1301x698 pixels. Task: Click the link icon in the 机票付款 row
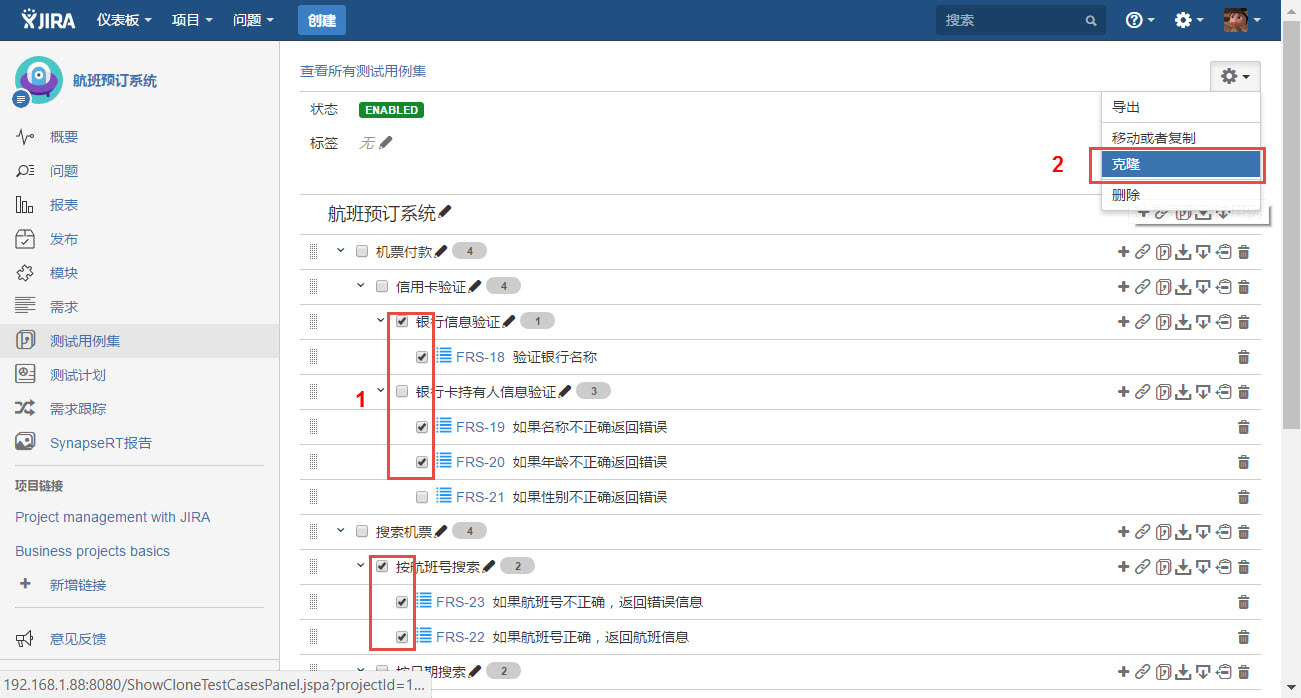(x=1142, y=252)
